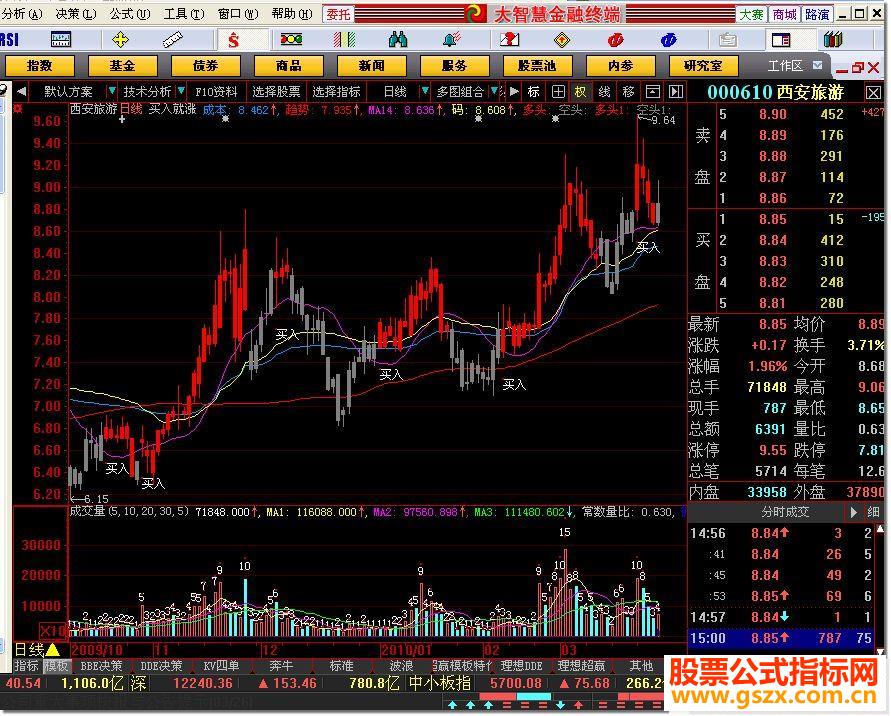The width and height of the screenshot is (891, 716).
Task: Toggle the 指标 mode at bottom left
Action: [26, 665]
